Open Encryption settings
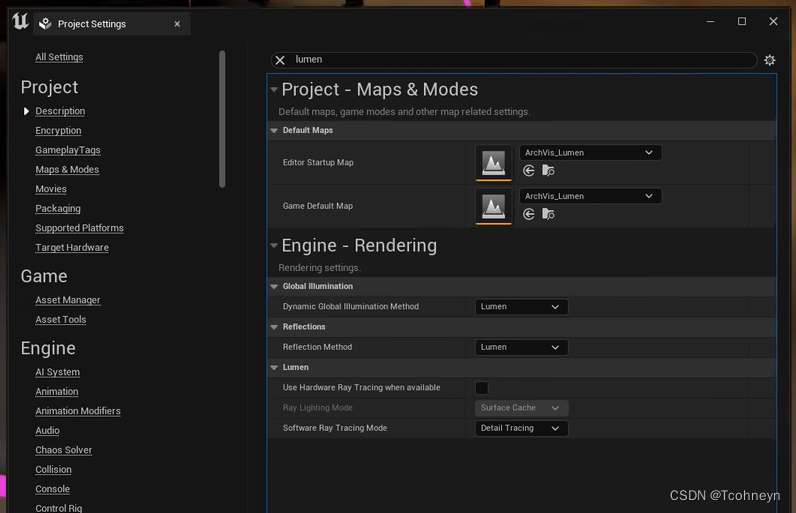Image resolution: width=796 pixels, height=513 pixels. [58, 131]
